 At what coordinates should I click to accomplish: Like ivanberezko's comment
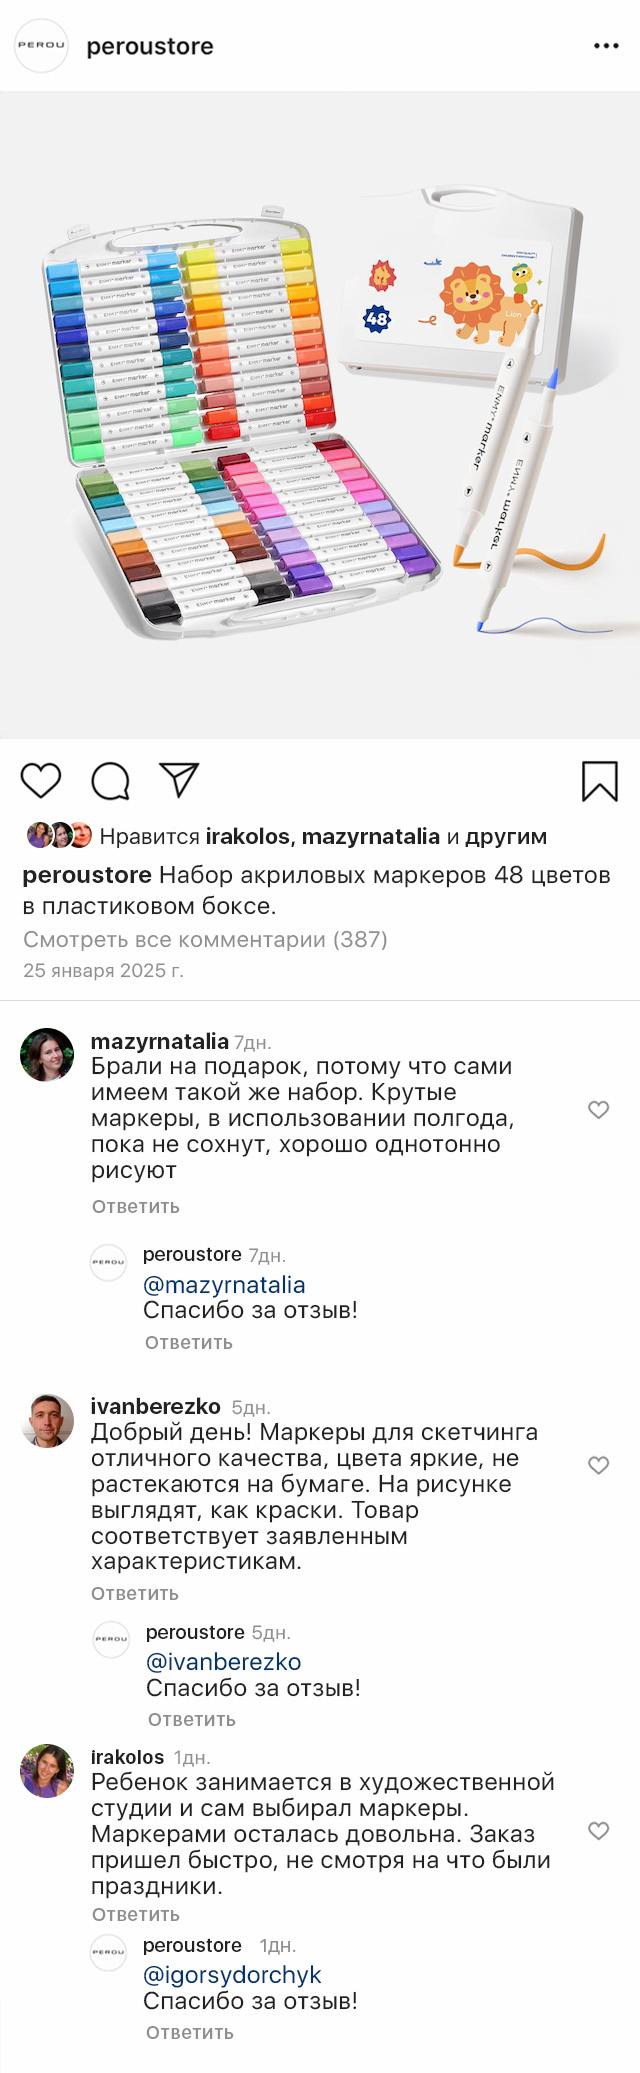click(598, 1465)
